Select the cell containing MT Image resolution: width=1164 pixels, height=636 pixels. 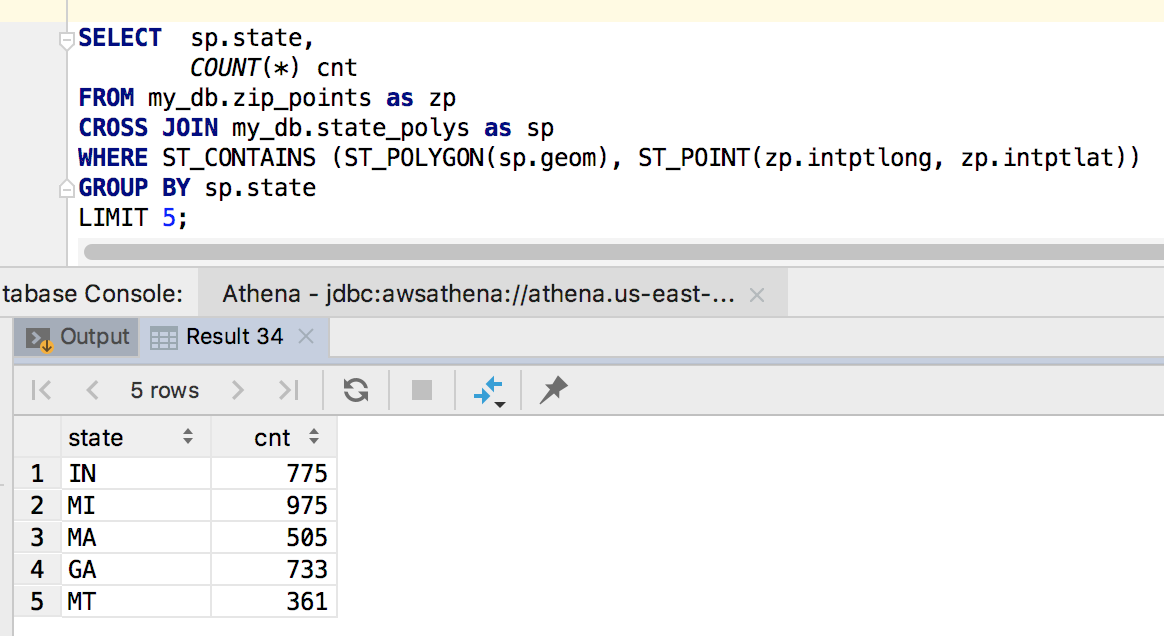(136, 601)
